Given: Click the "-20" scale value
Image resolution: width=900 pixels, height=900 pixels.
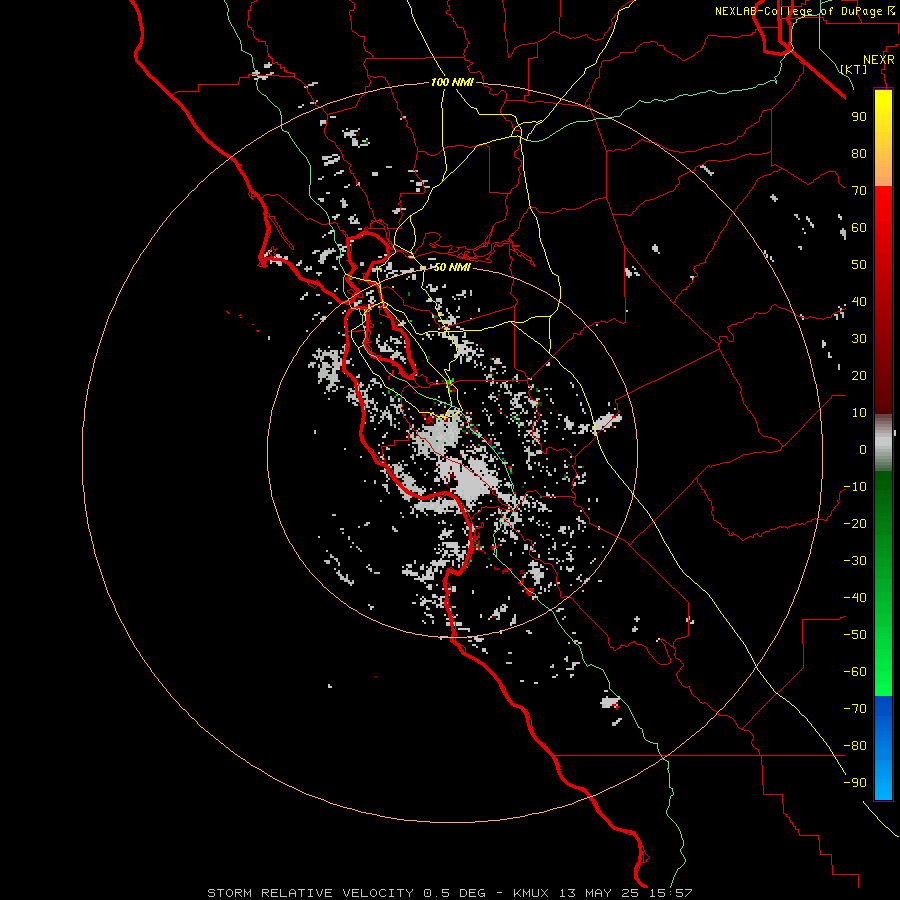Looking at the screenshot, I should coord(855,523).
